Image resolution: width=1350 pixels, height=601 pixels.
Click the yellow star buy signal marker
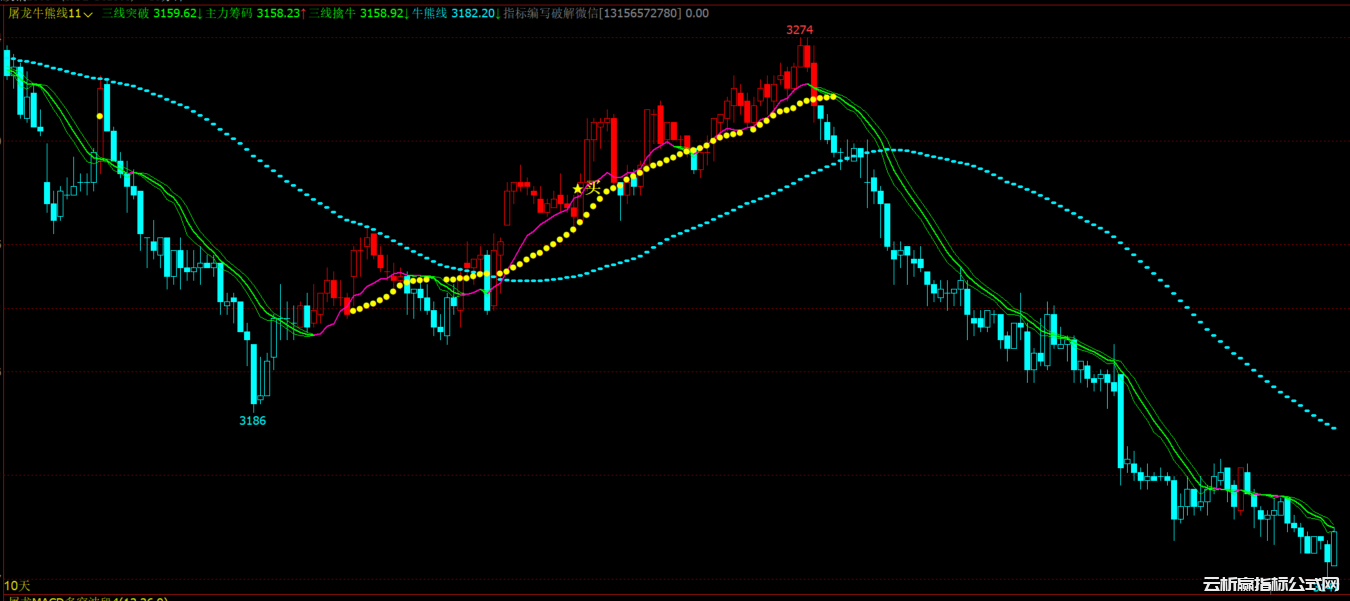click(x=577, y=188)
